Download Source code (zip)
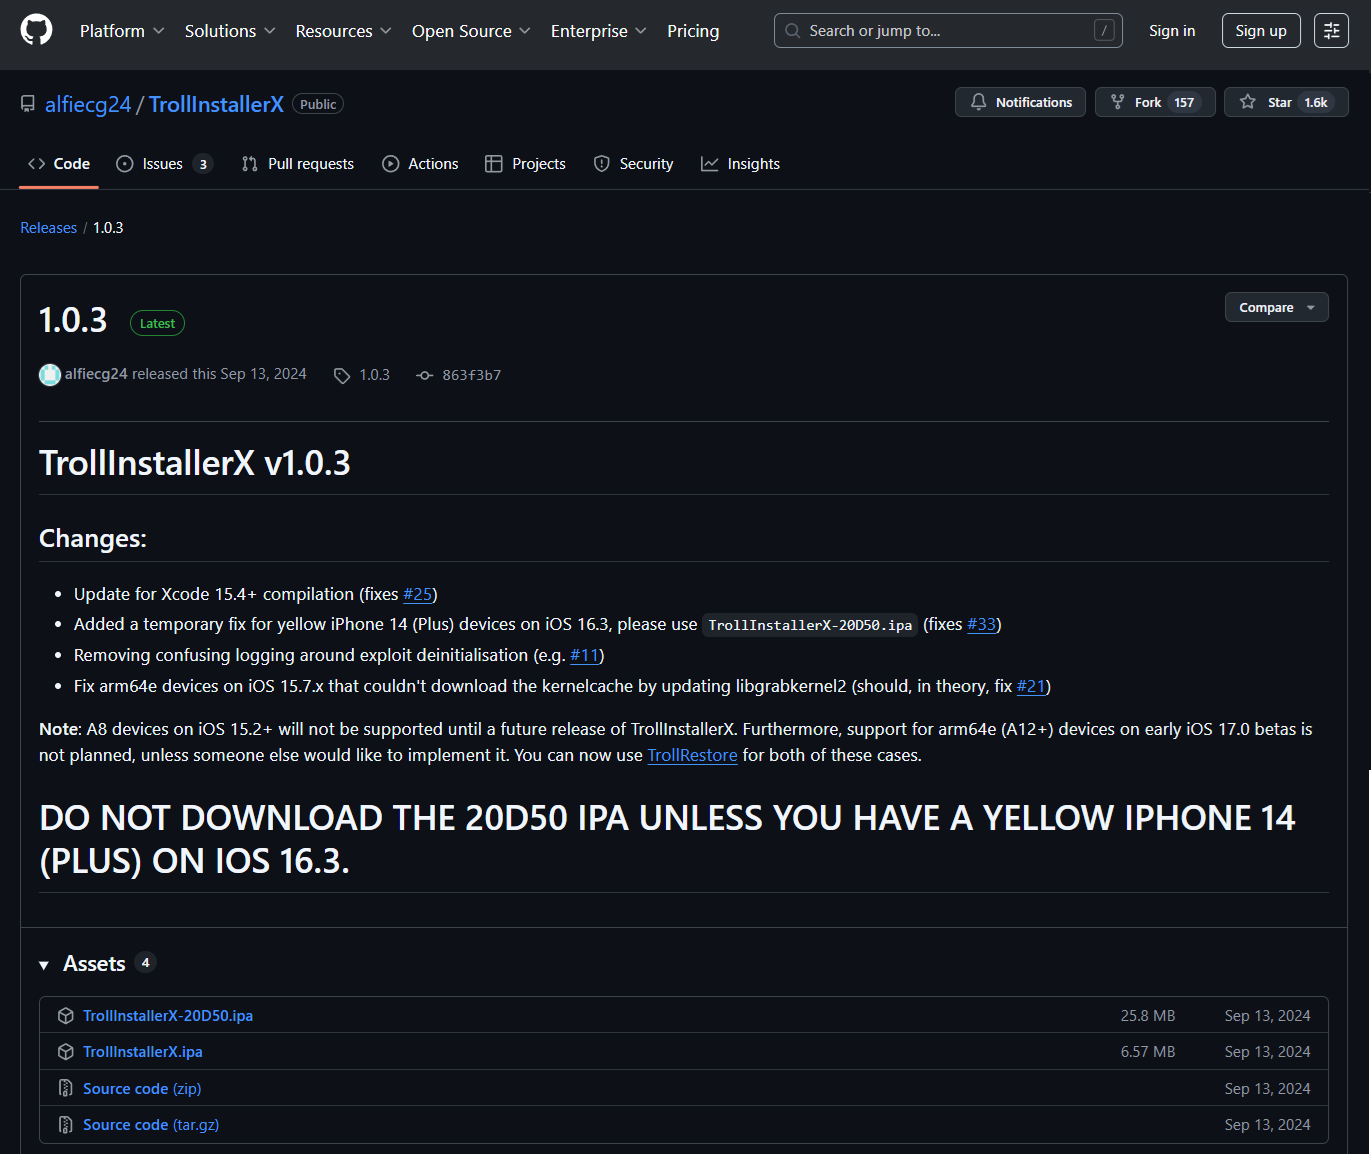This screenshot has height=1154, width=1371. [x=142, y=1089]
